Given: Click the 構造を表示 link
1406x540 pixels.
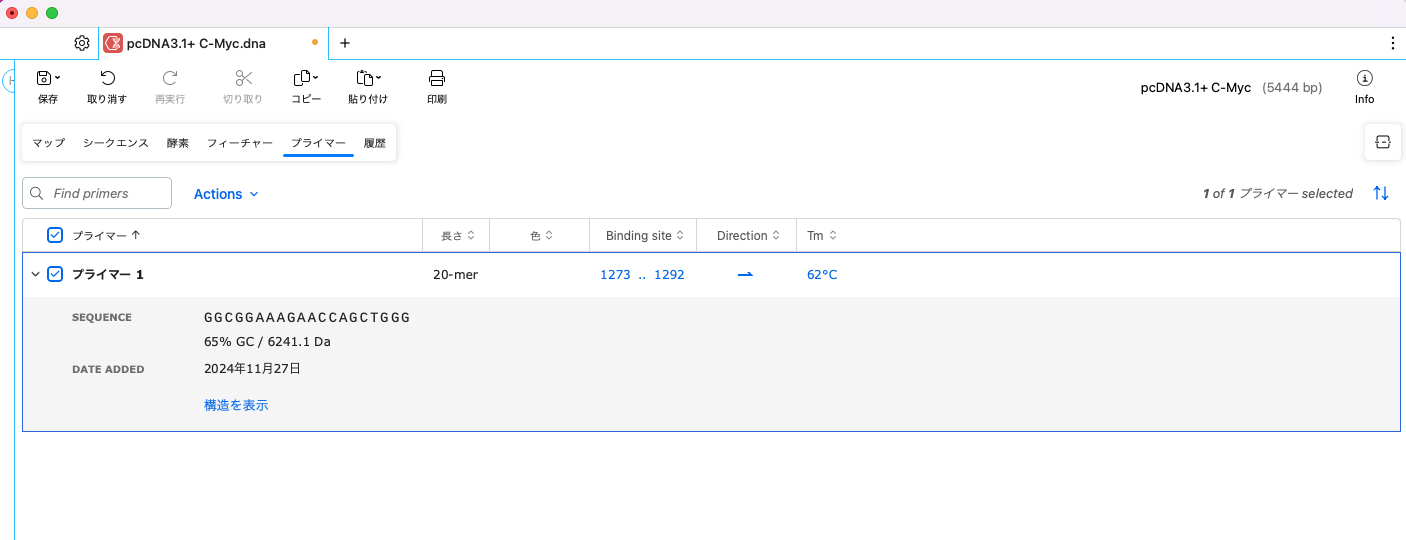Looking at the screenshot, I should (x=236, y=405).
